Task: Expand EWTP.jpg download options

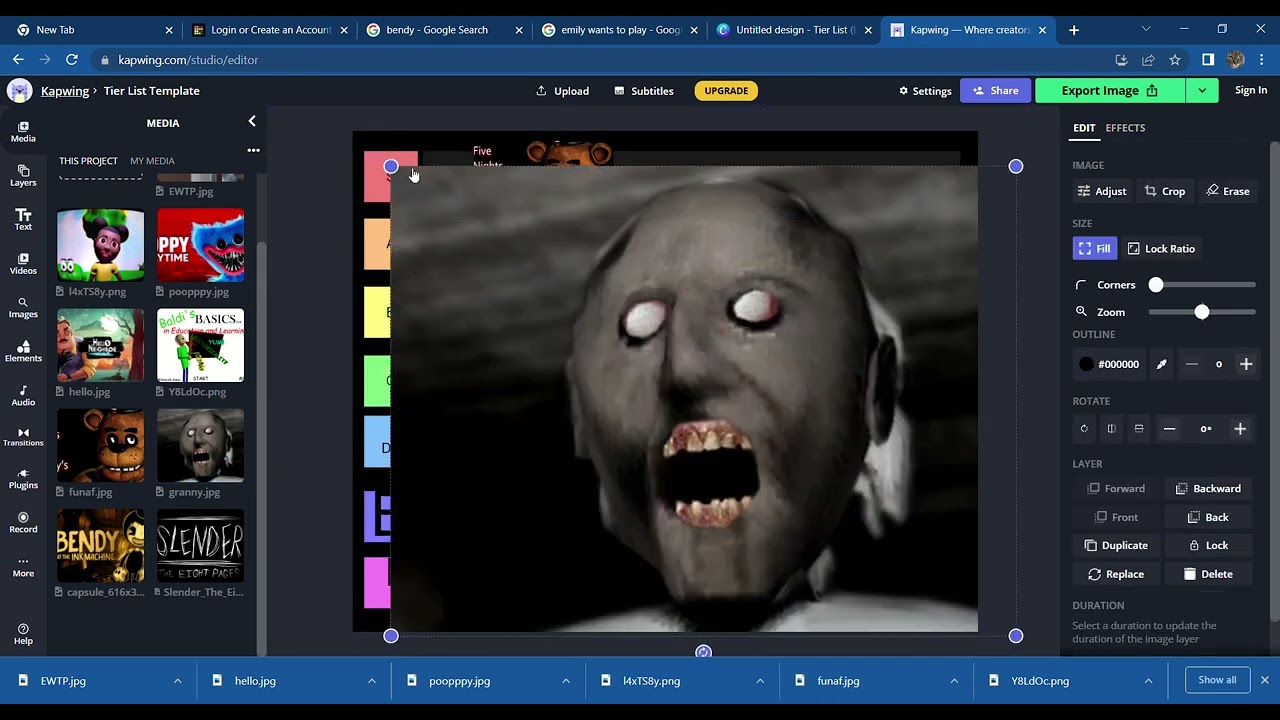Action: 177,681
